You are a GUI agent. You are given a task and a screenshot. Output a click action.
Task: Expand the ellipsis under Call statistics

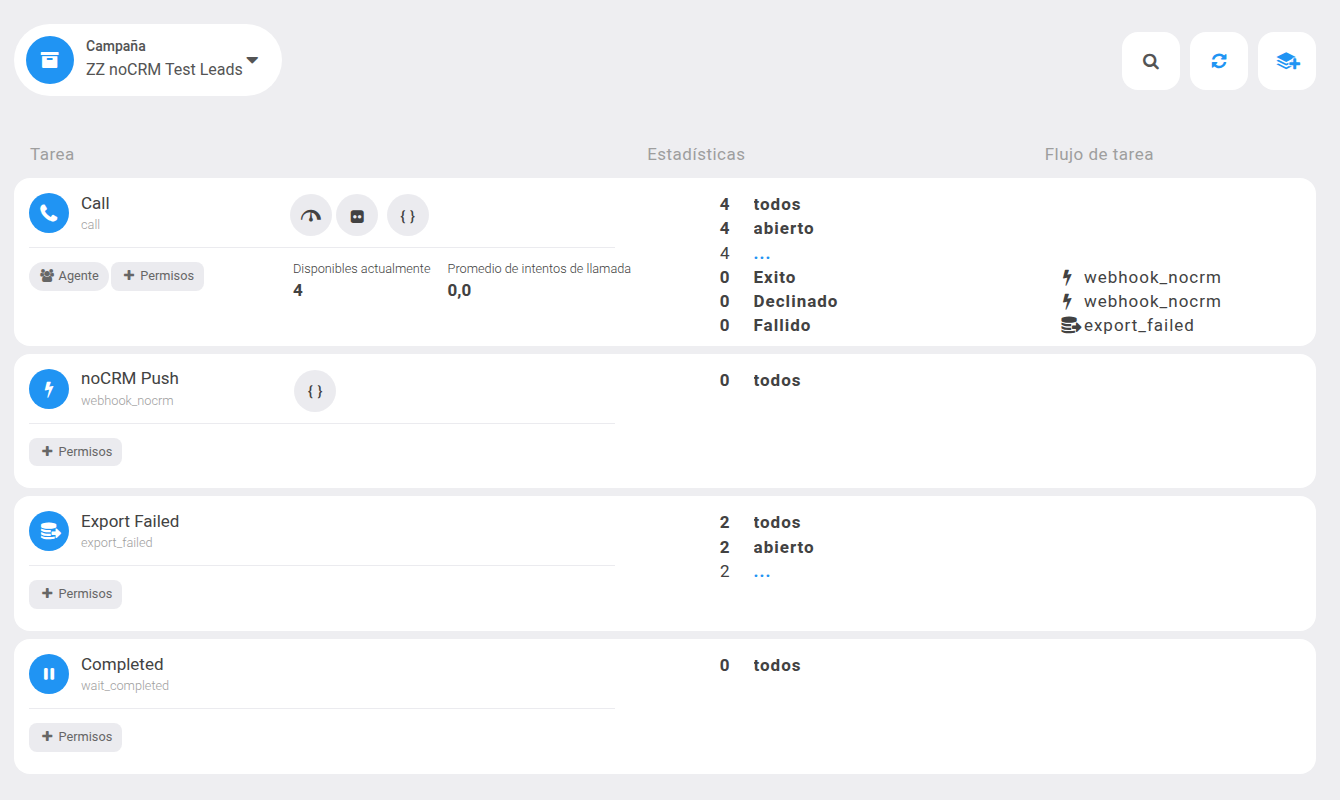click(762, 256)
